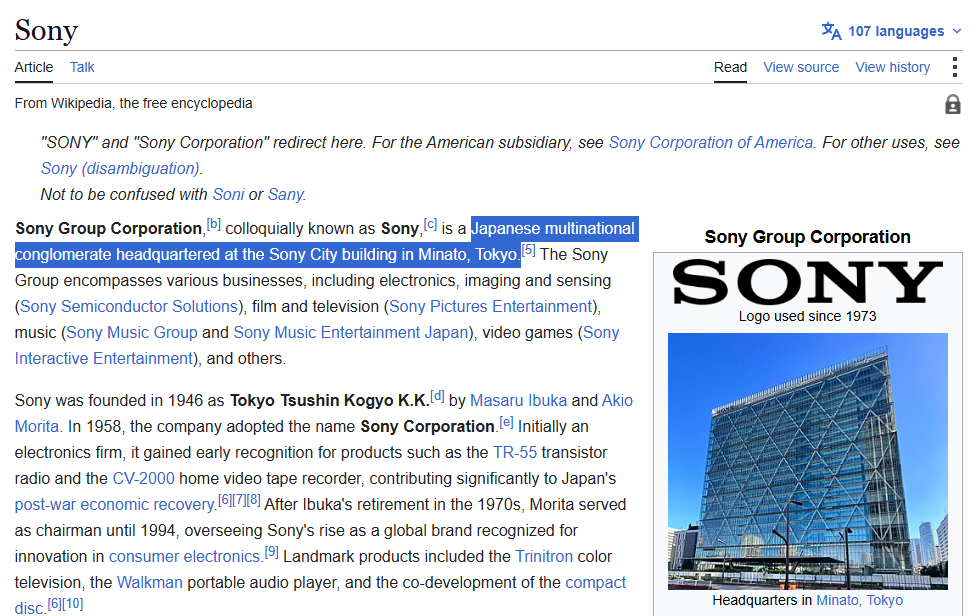Follow the Masaru Ibuka link

[x=518, y=401]
